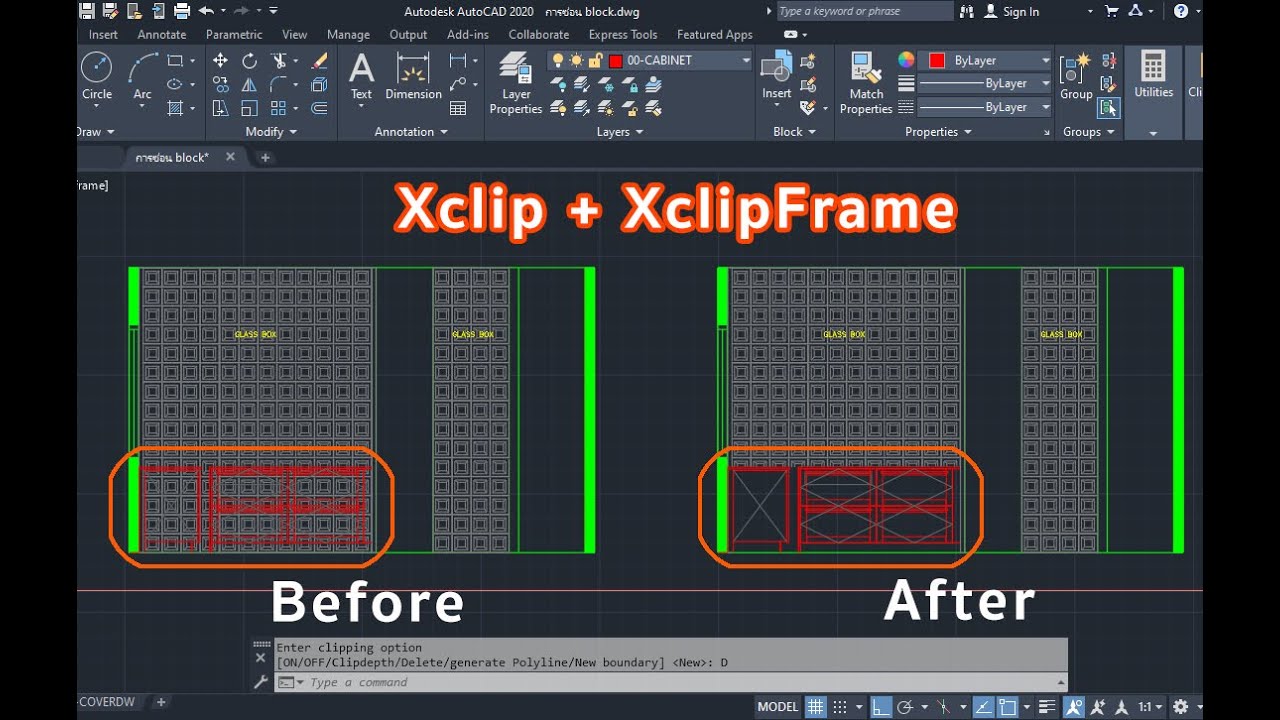Toggle polar tracking in status bar
The width and height of the screenshot is (1280, 720).
(x=906, y=707)
